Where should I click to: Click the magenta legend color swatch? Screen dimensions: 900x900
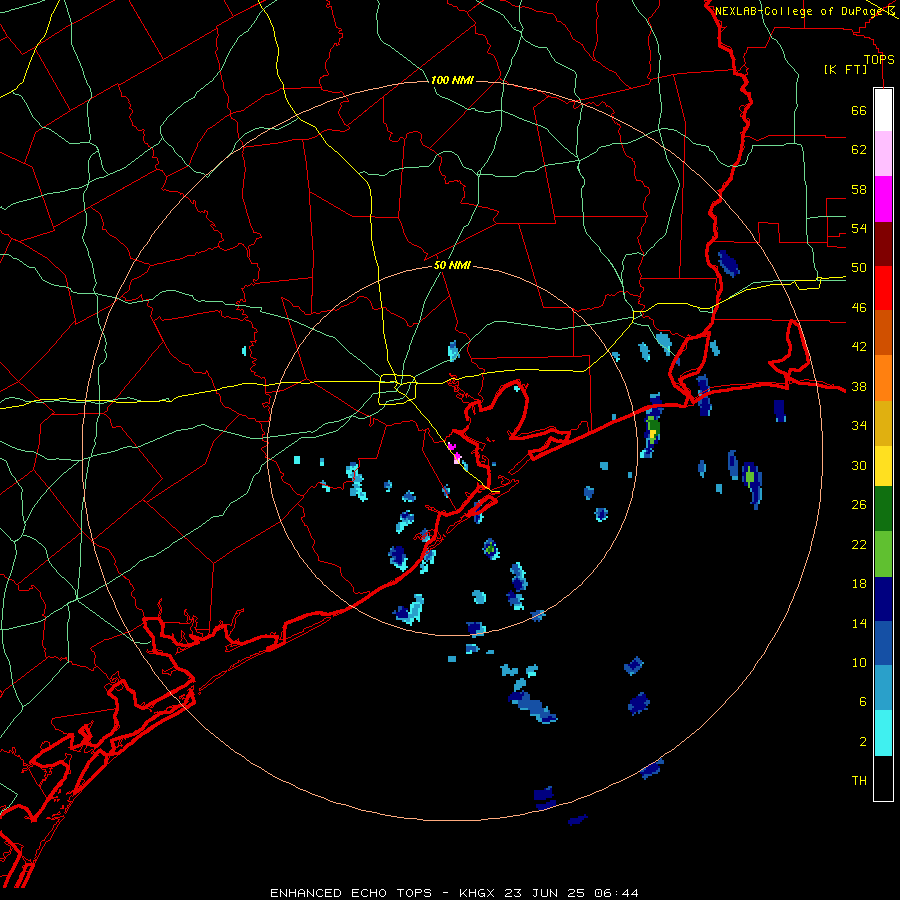coord(883,199)
